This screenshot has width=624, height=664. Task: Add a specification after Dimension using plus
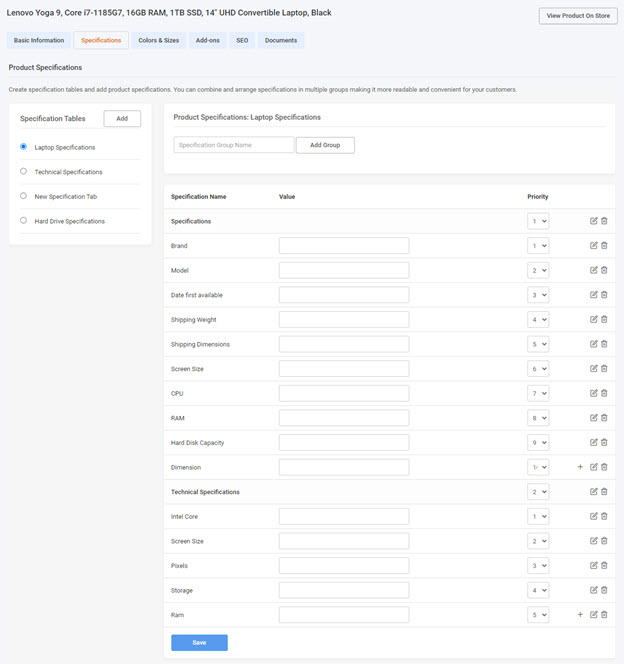tap(580, 467)
